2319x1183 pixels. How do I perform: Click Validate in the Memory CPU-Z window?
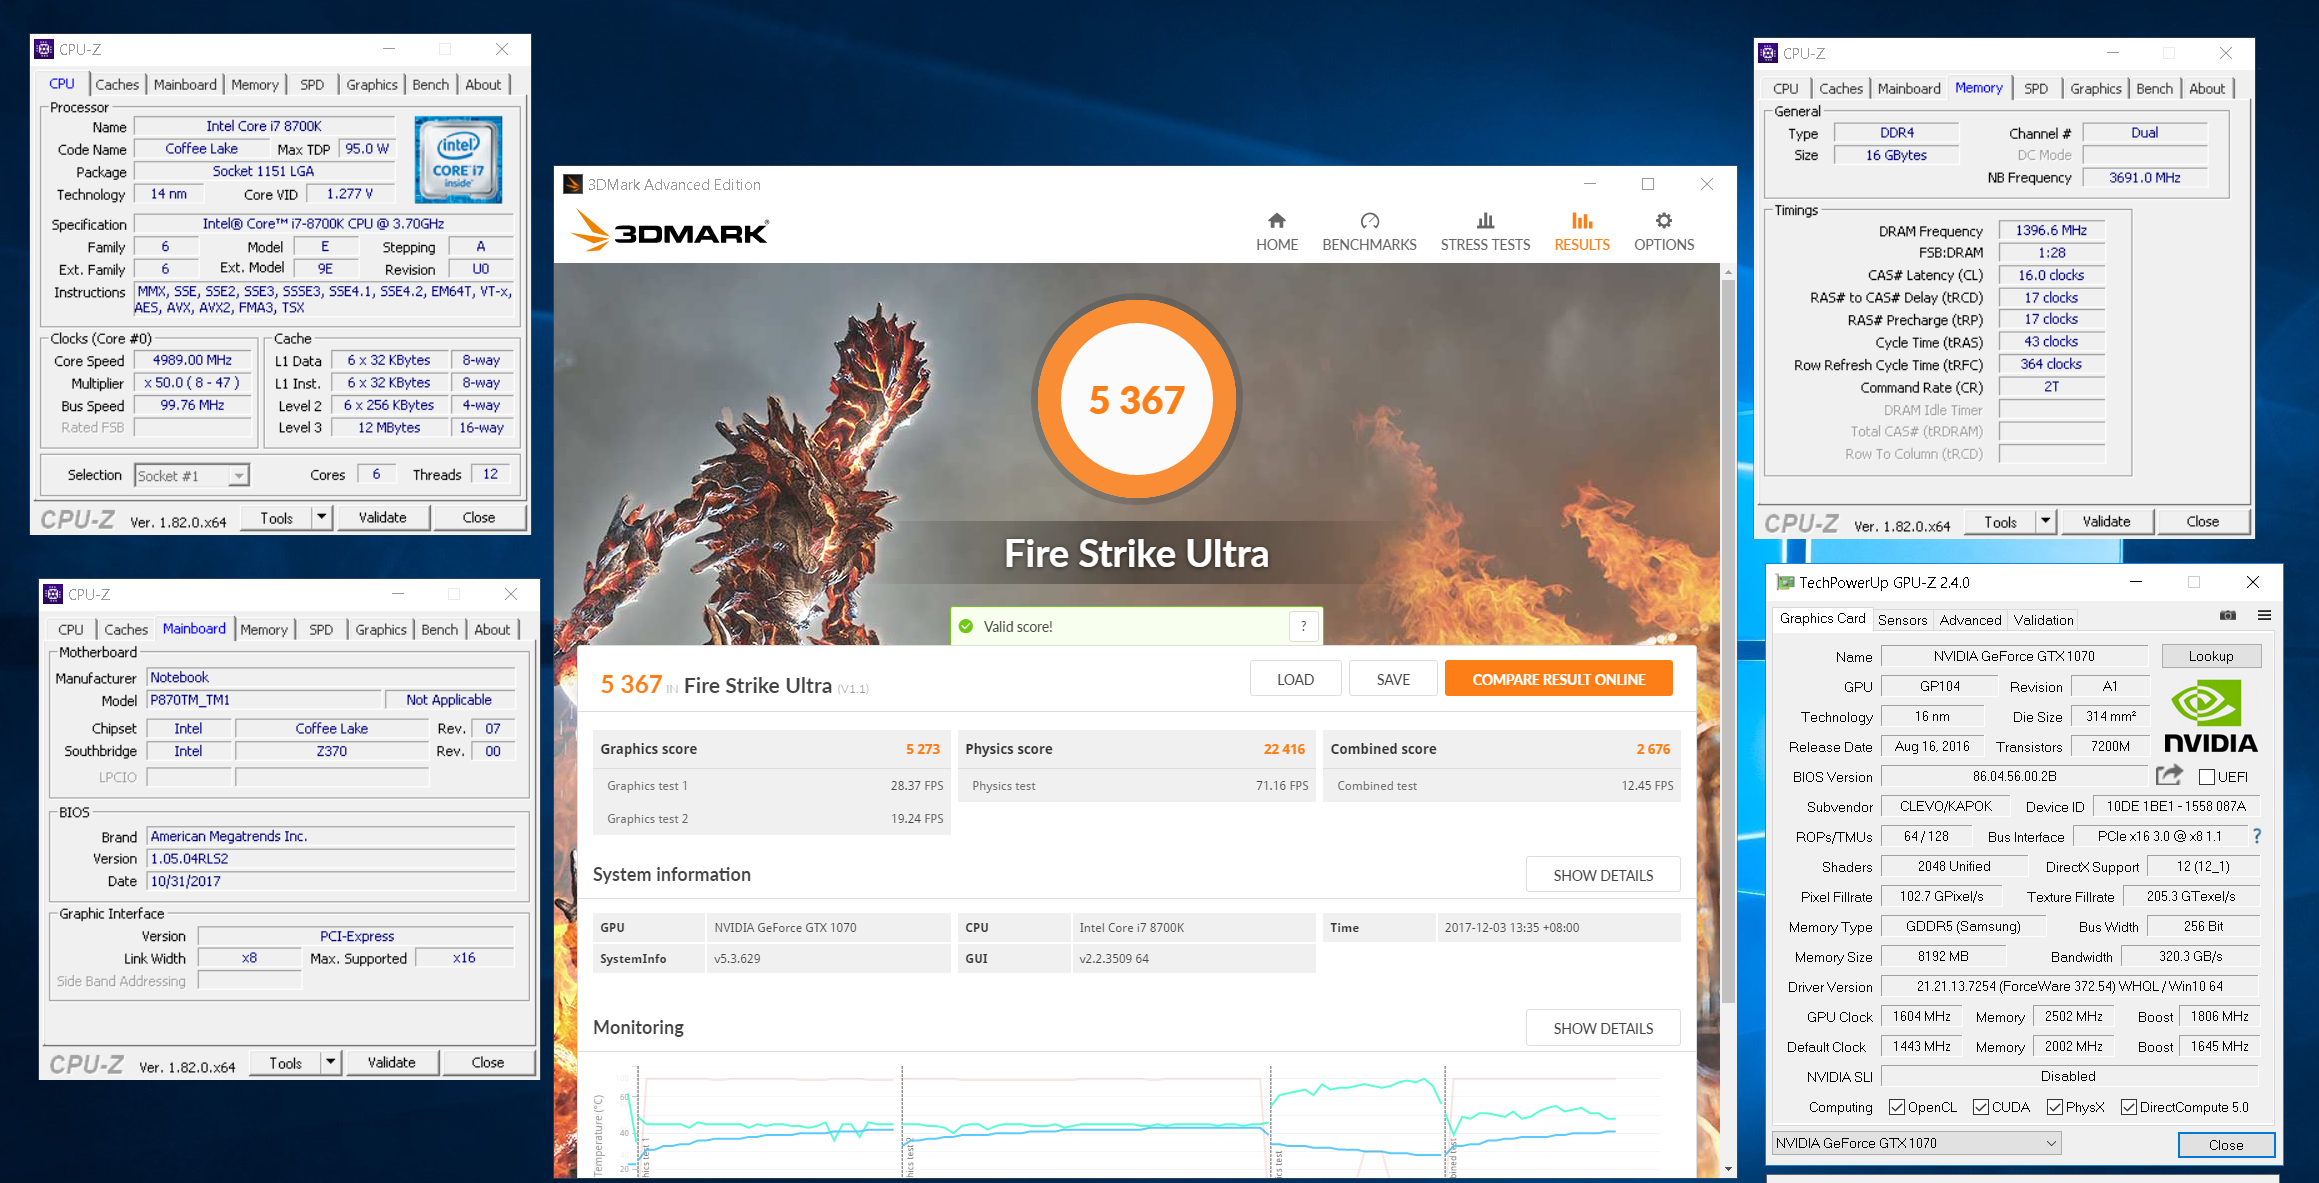click(x=2106, y=522)
